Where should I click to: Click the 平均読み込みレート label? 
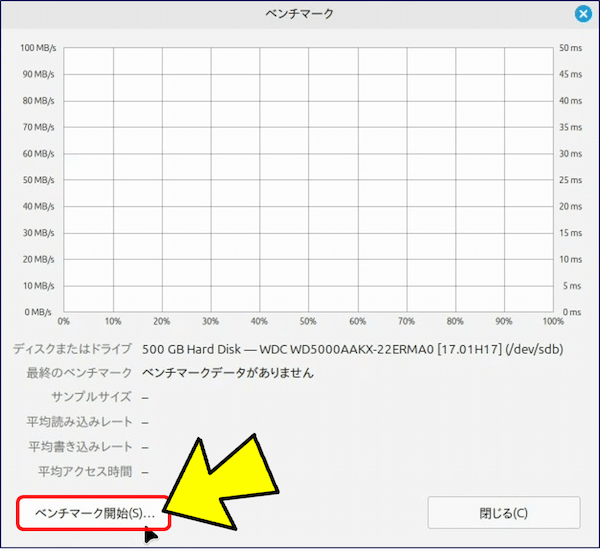[x=80, y=422]
